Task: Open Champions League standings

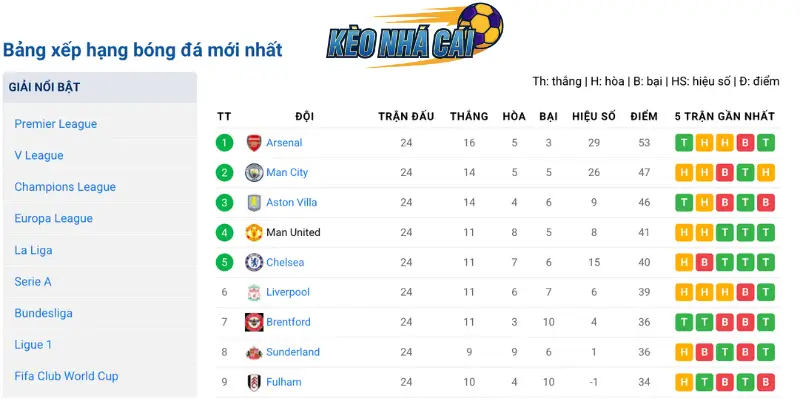Action: click(65, 187)
